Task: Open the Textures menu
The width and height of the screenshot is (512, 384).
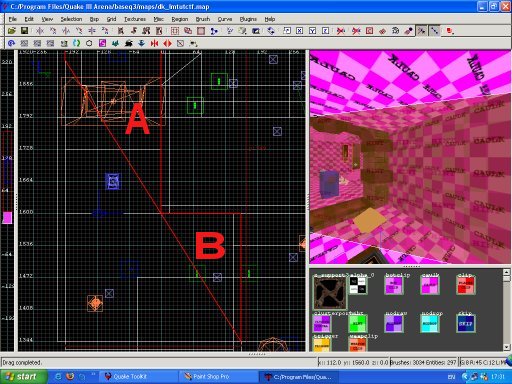Action: point(135,19)
